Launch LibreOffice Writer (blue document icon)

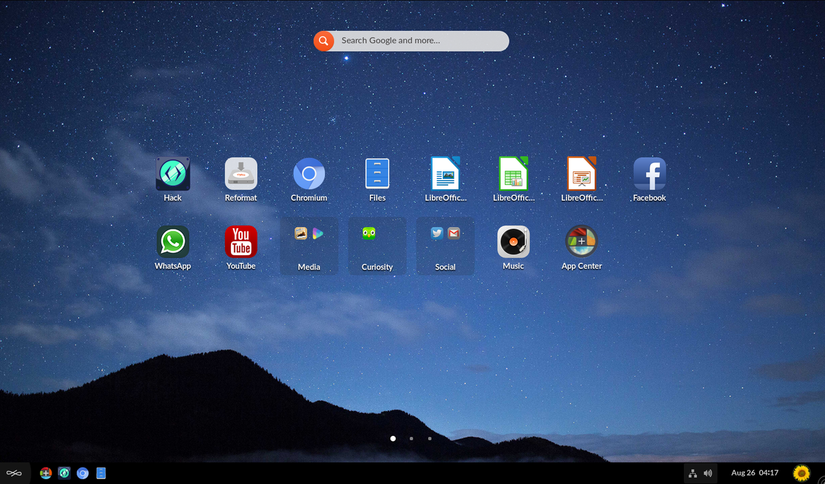pos(445,173)
